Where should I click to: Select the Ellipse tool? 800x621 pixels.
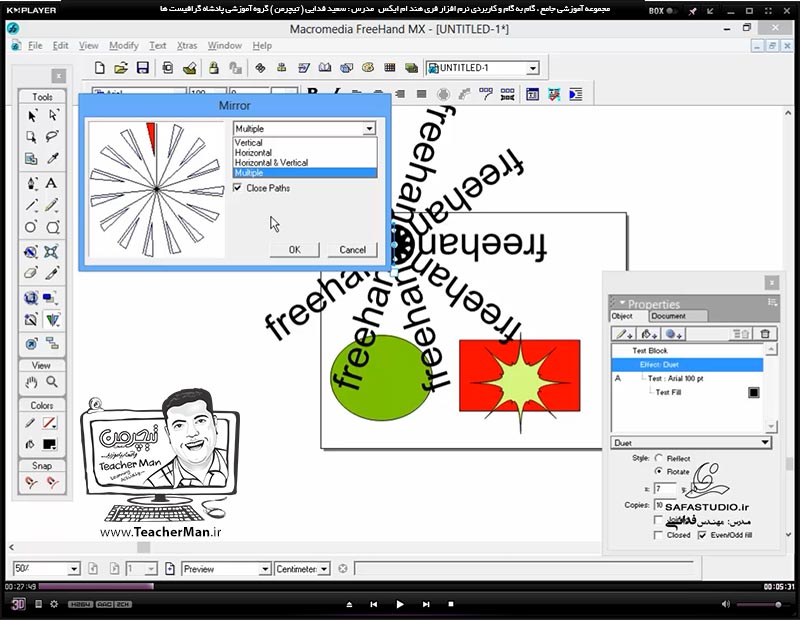tap(31, 227)
